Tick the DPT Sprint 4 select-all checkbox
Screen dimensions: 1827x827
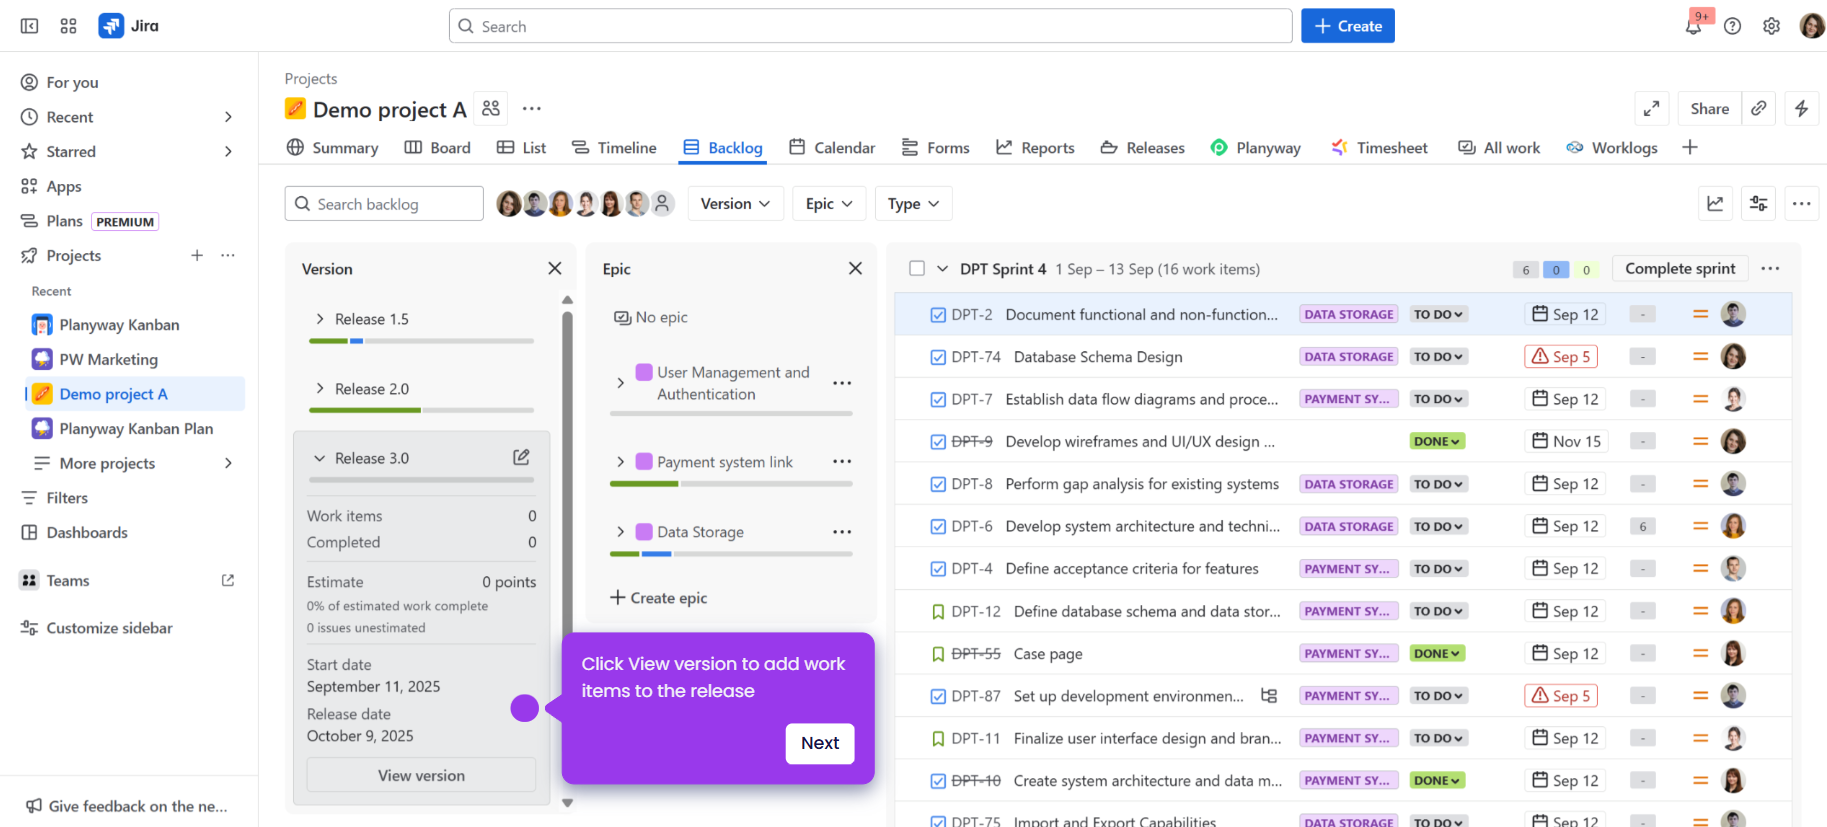pyautogui.click(x=917, y=268)
